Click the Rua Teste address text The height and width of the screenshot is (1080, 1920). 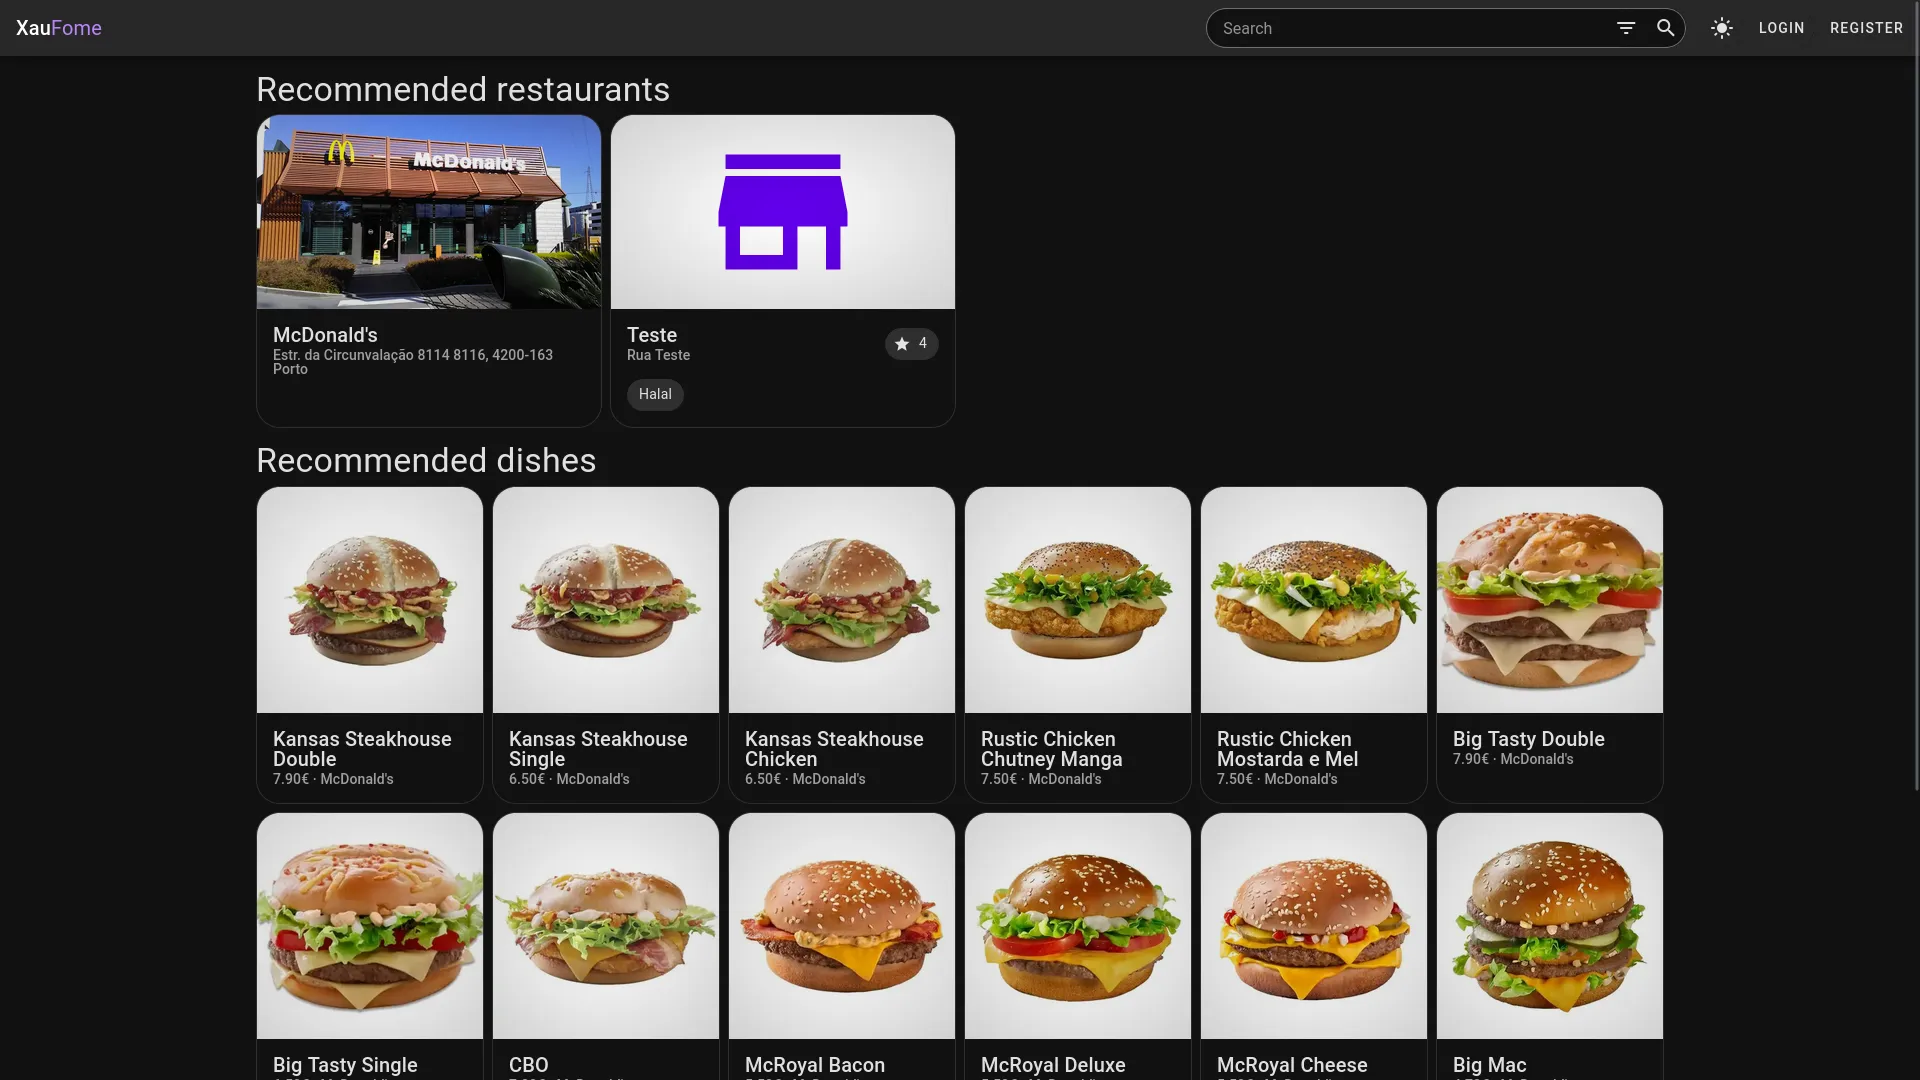[658, 355]
